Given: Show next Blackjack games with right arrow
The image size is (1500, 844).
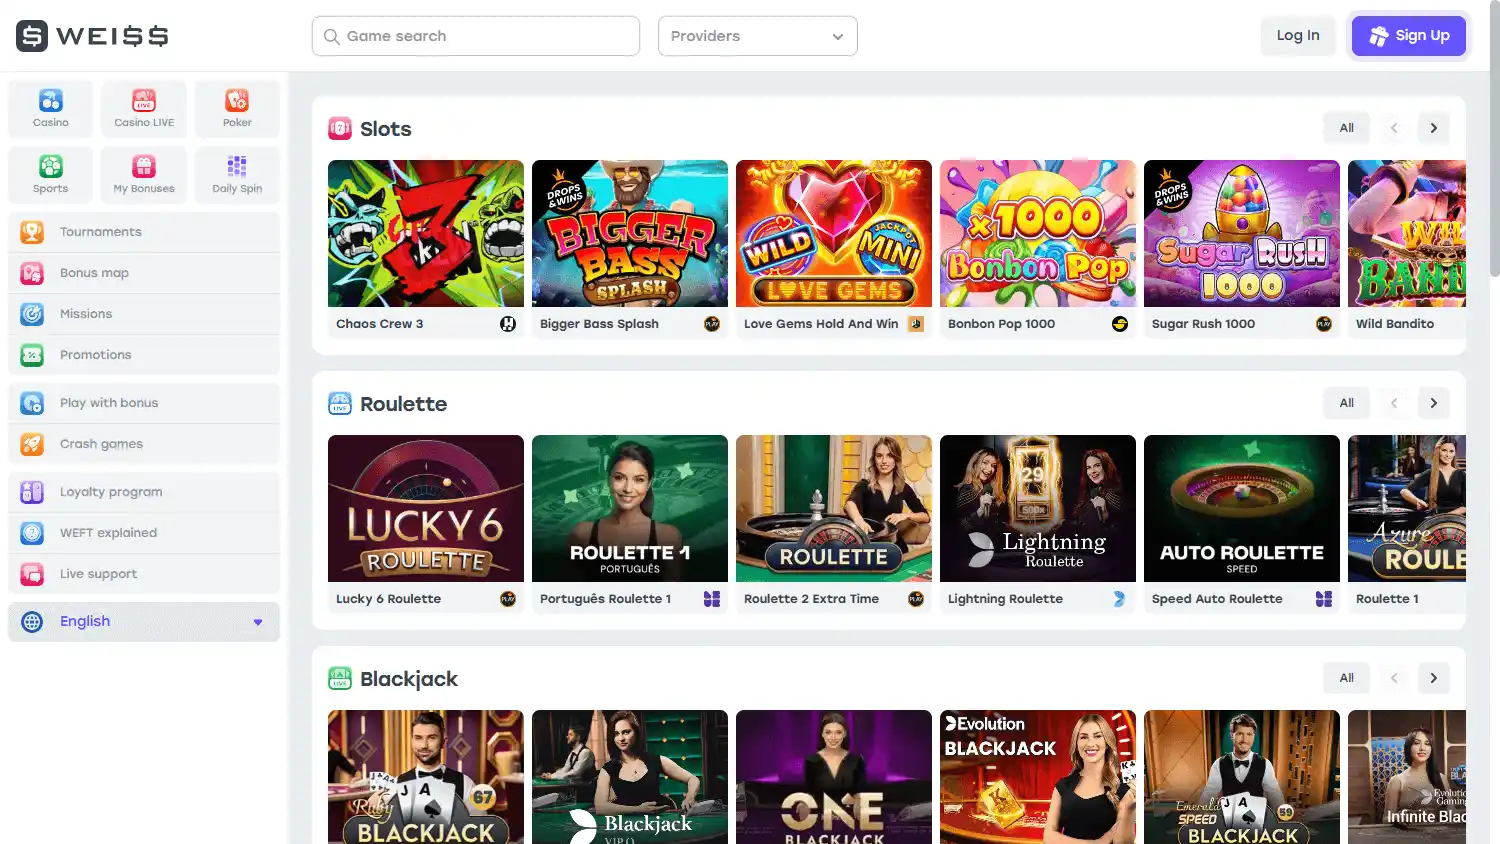Looking at the screenshot, I should pos(1434,678).
